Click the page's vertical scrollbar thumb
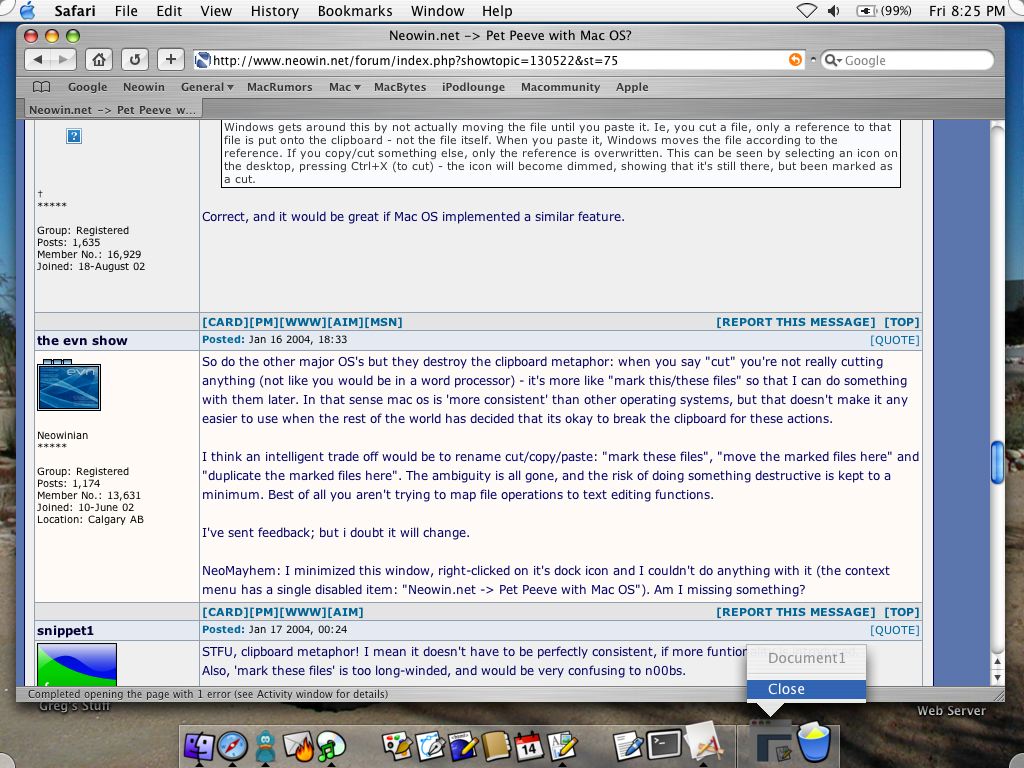Image resolution: width=1024 pixels, height=768 pixels. coord(997,462)
